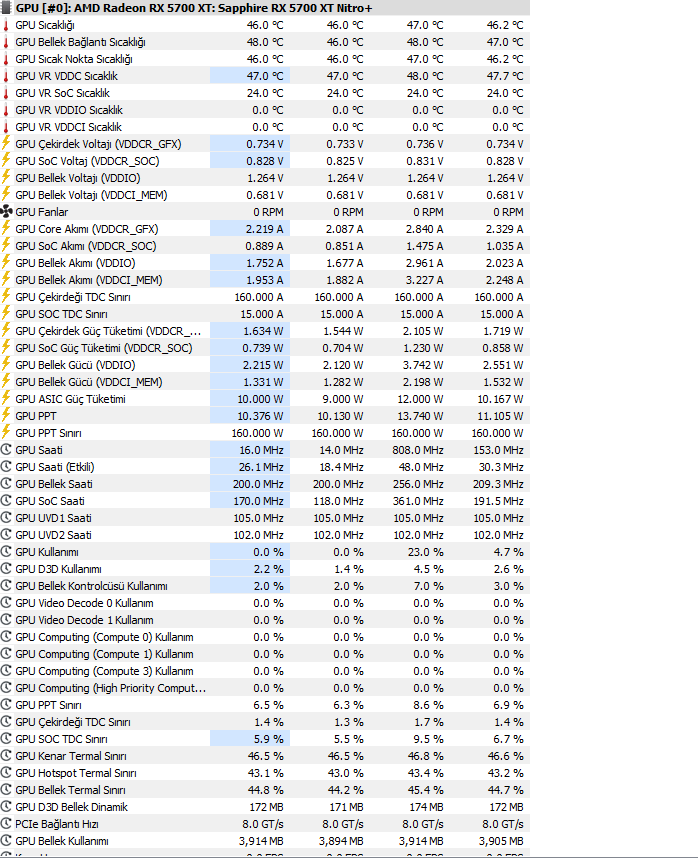The height and width of the screenshot is (858, 698).
Task: Select the GPU Hotspot Termal Sınırı row
Action: click(265, 772)
